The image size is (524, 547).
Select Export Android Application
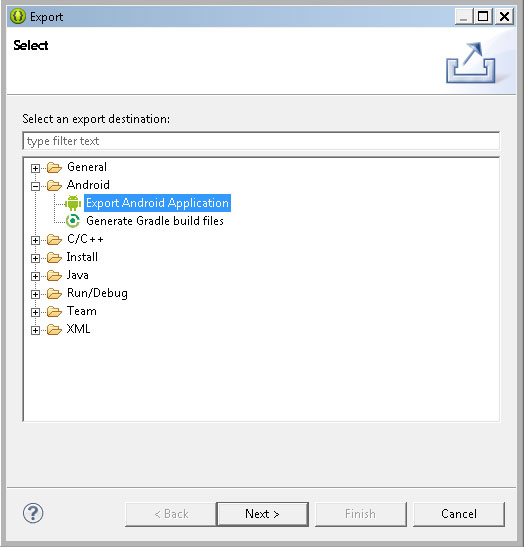click(x=157, y=203)
